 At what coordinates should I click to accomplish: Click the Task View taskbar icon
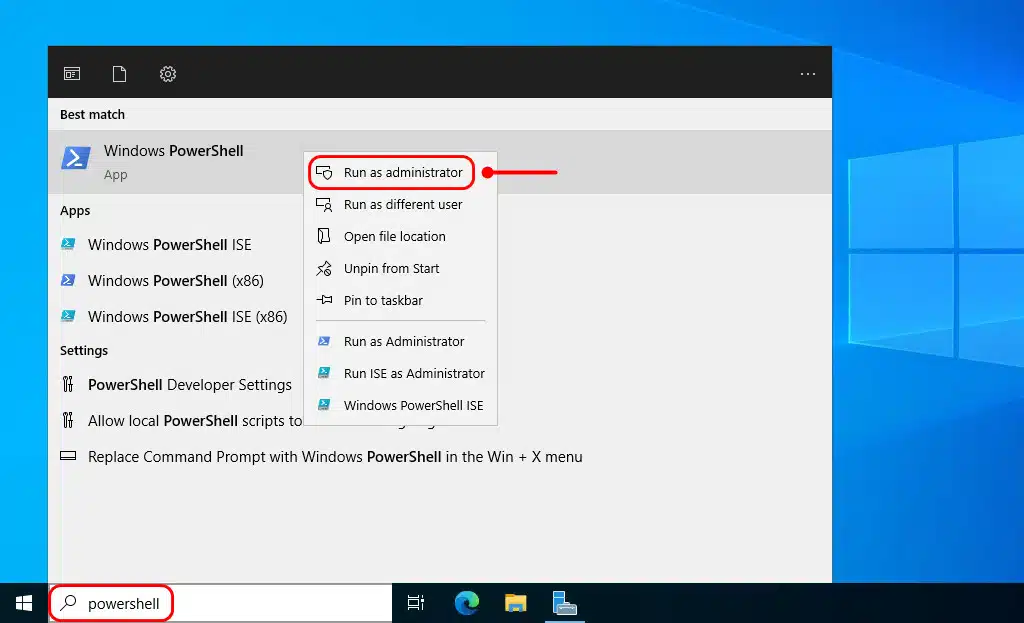click(416, 603)
